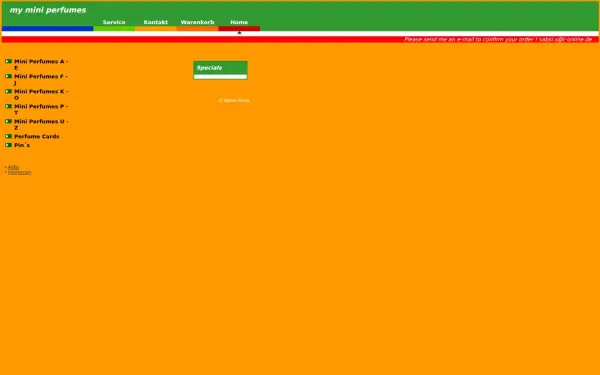
Task: Browse the Mini Perfumes K - O category
Action: 41,94
